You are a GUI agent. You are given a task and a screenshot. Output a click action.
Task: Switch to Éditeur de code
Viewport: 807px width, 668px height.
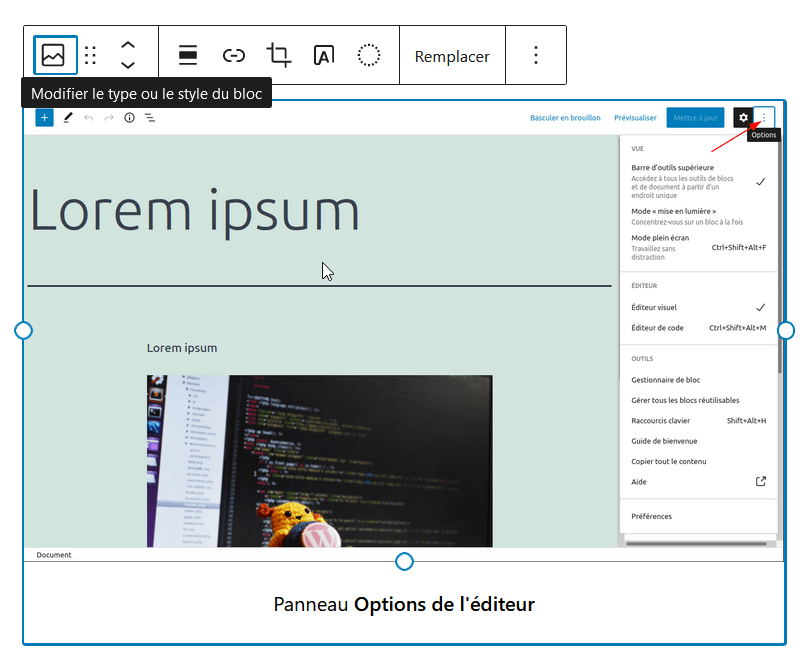(x=698, y=328)
